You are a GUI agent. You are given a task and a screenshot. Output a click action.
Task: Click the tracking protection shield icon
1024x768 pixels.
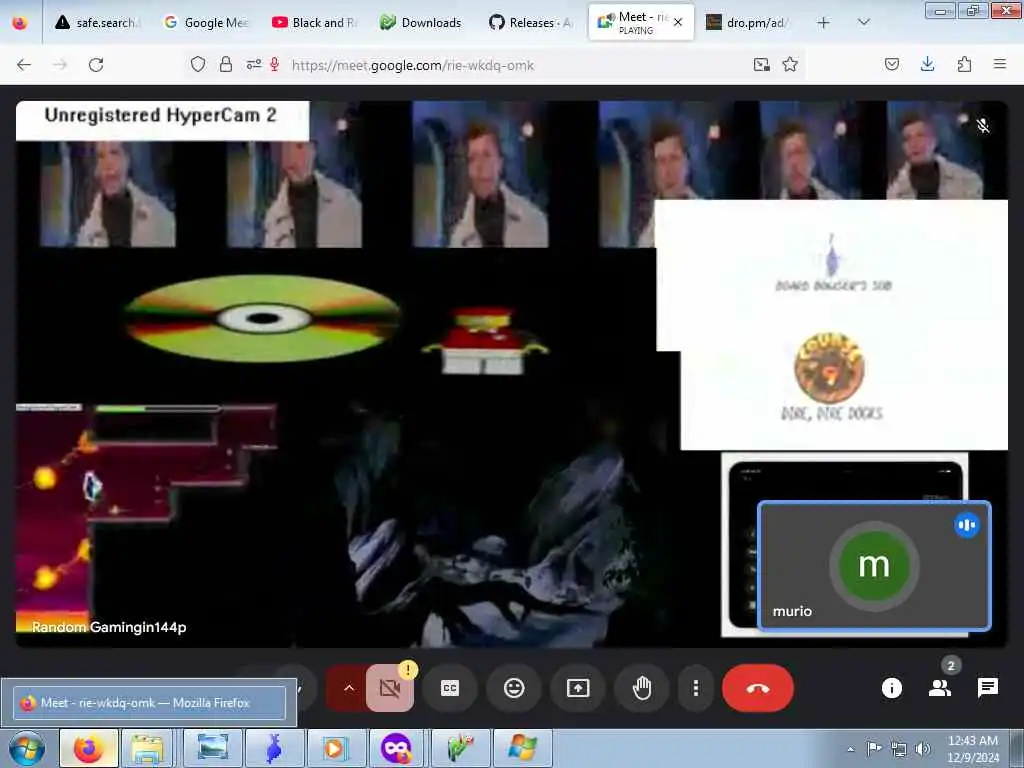[198, 65]
